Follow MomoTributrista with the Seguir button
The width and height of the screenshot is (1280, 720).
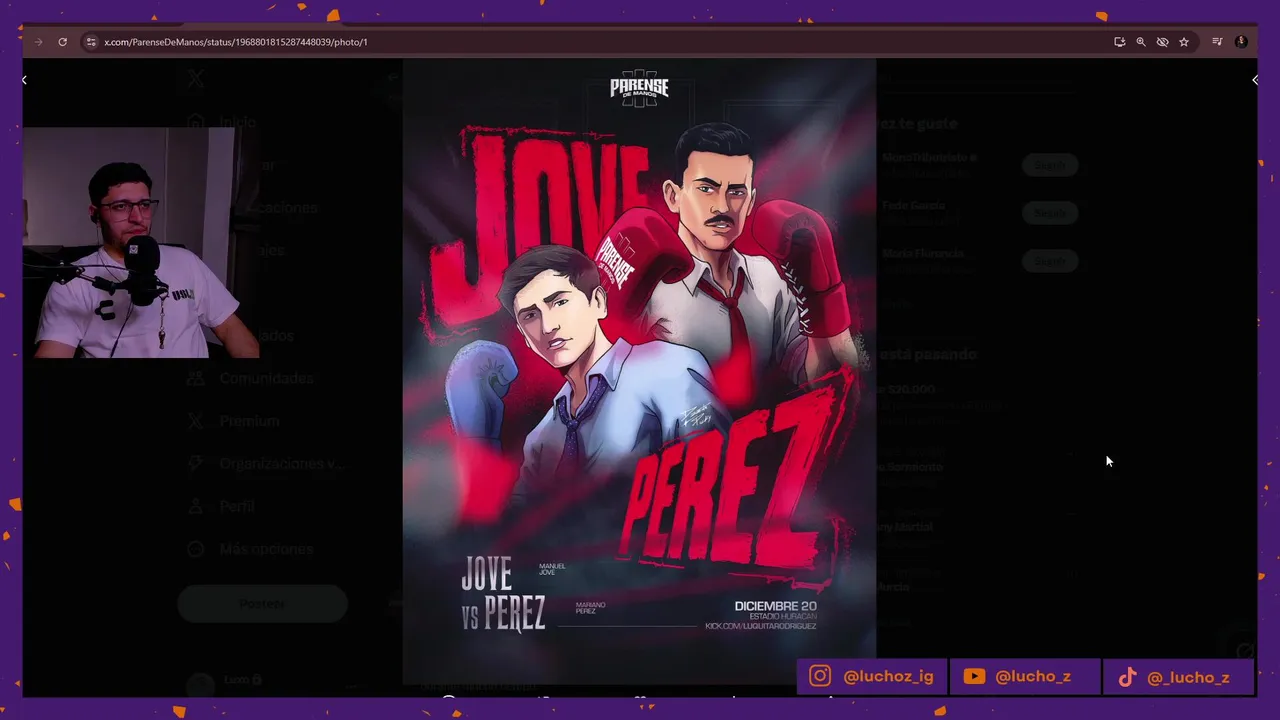[x=1050, y=165]
